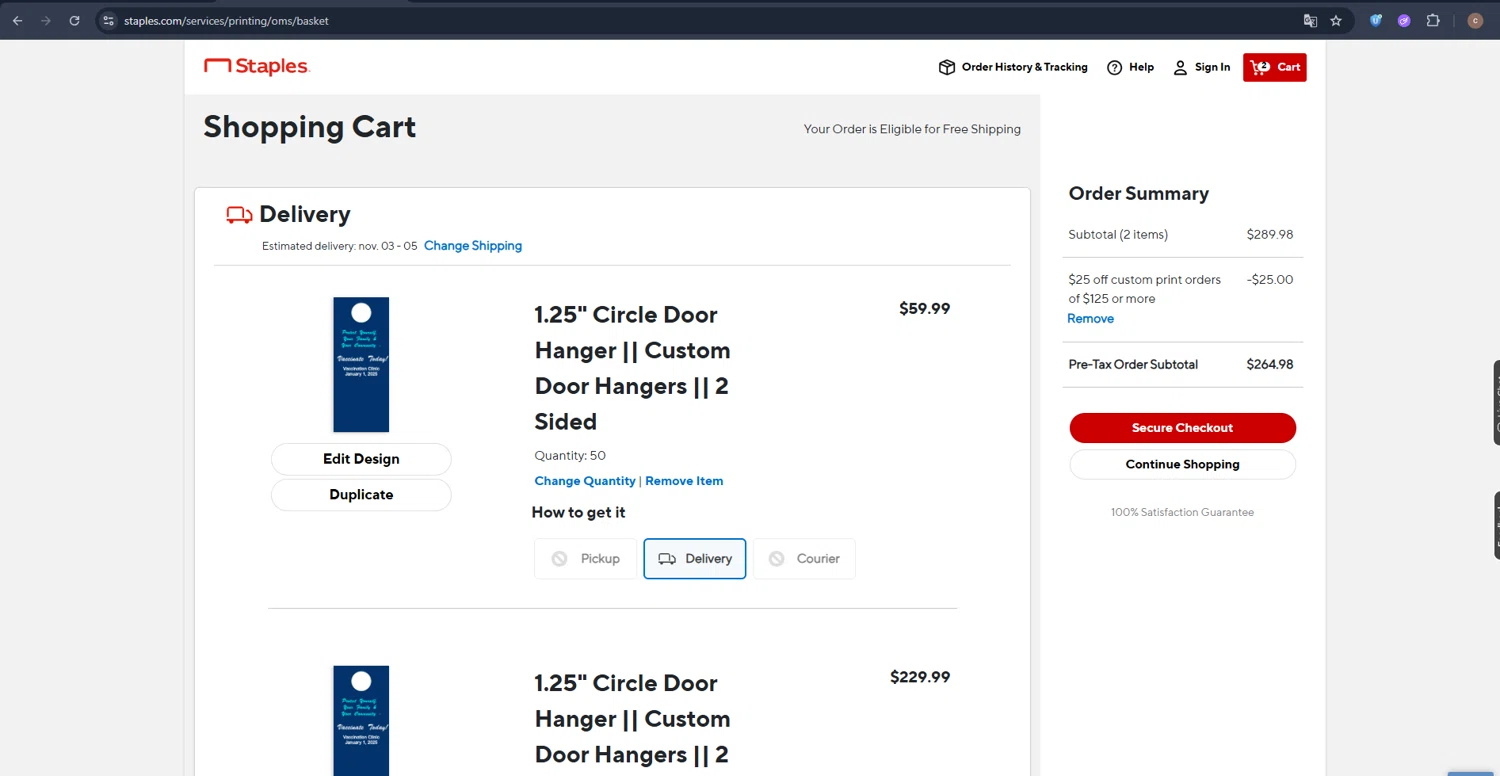Click Edit Design for the $59.99 door hanger
The image size is (1500, 776).
tap(361, 459)
